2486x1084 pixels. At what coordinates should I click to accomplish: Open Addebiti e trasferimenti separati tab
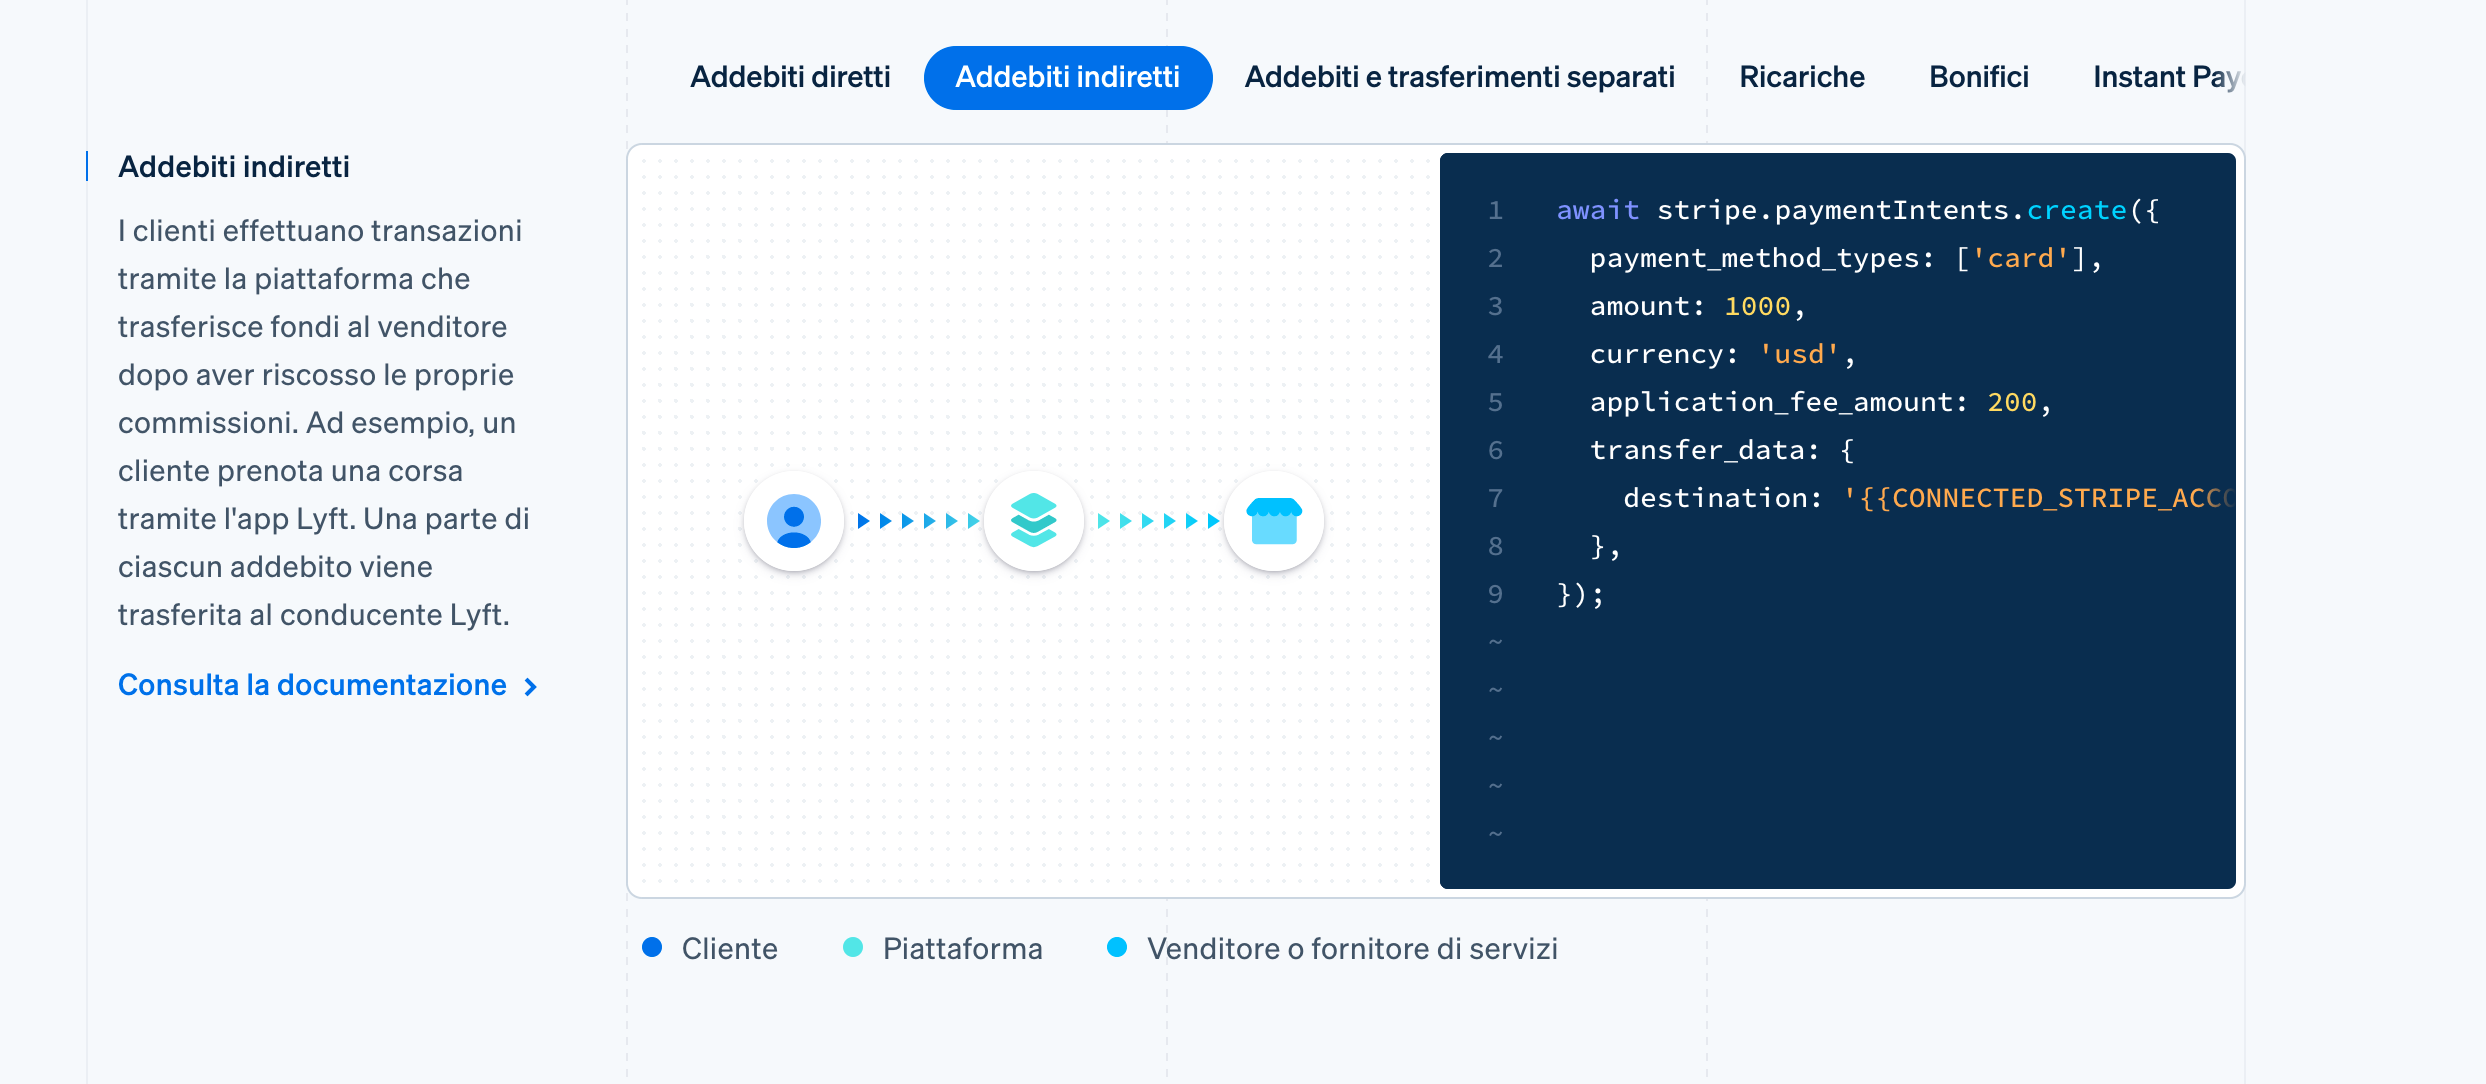coord(1459,77)
